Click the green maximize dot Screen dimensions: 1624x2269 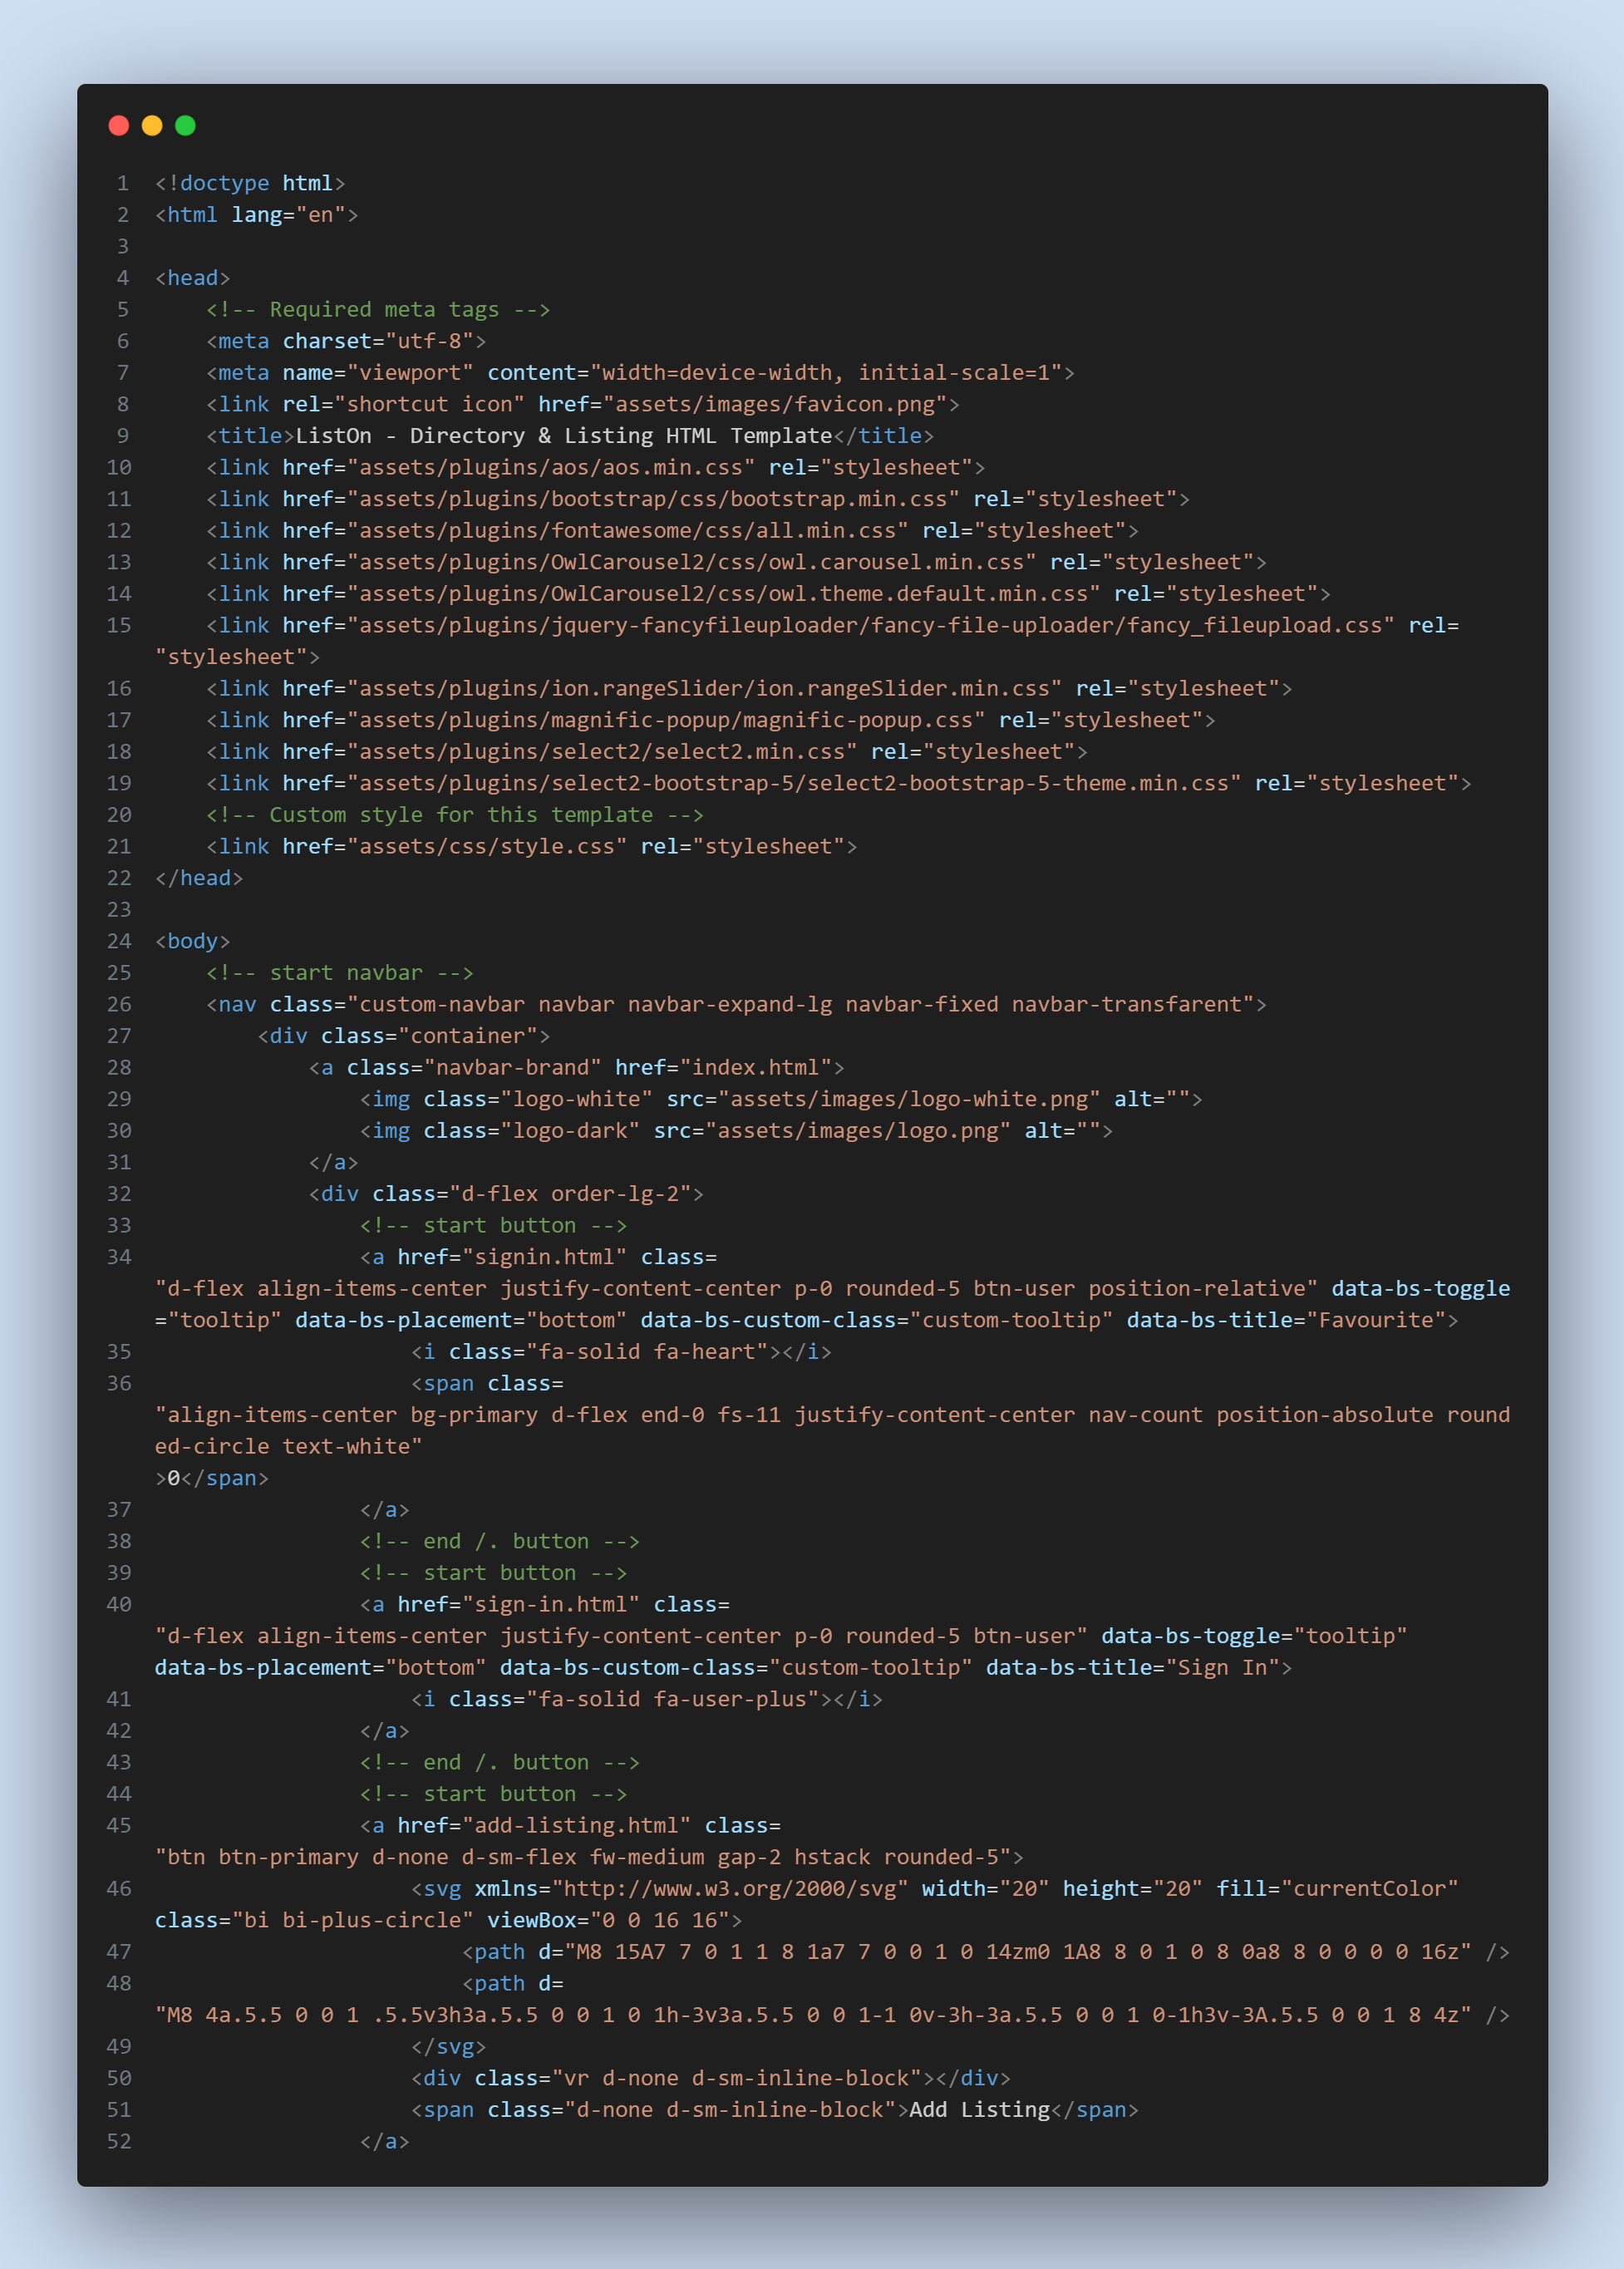185,125
